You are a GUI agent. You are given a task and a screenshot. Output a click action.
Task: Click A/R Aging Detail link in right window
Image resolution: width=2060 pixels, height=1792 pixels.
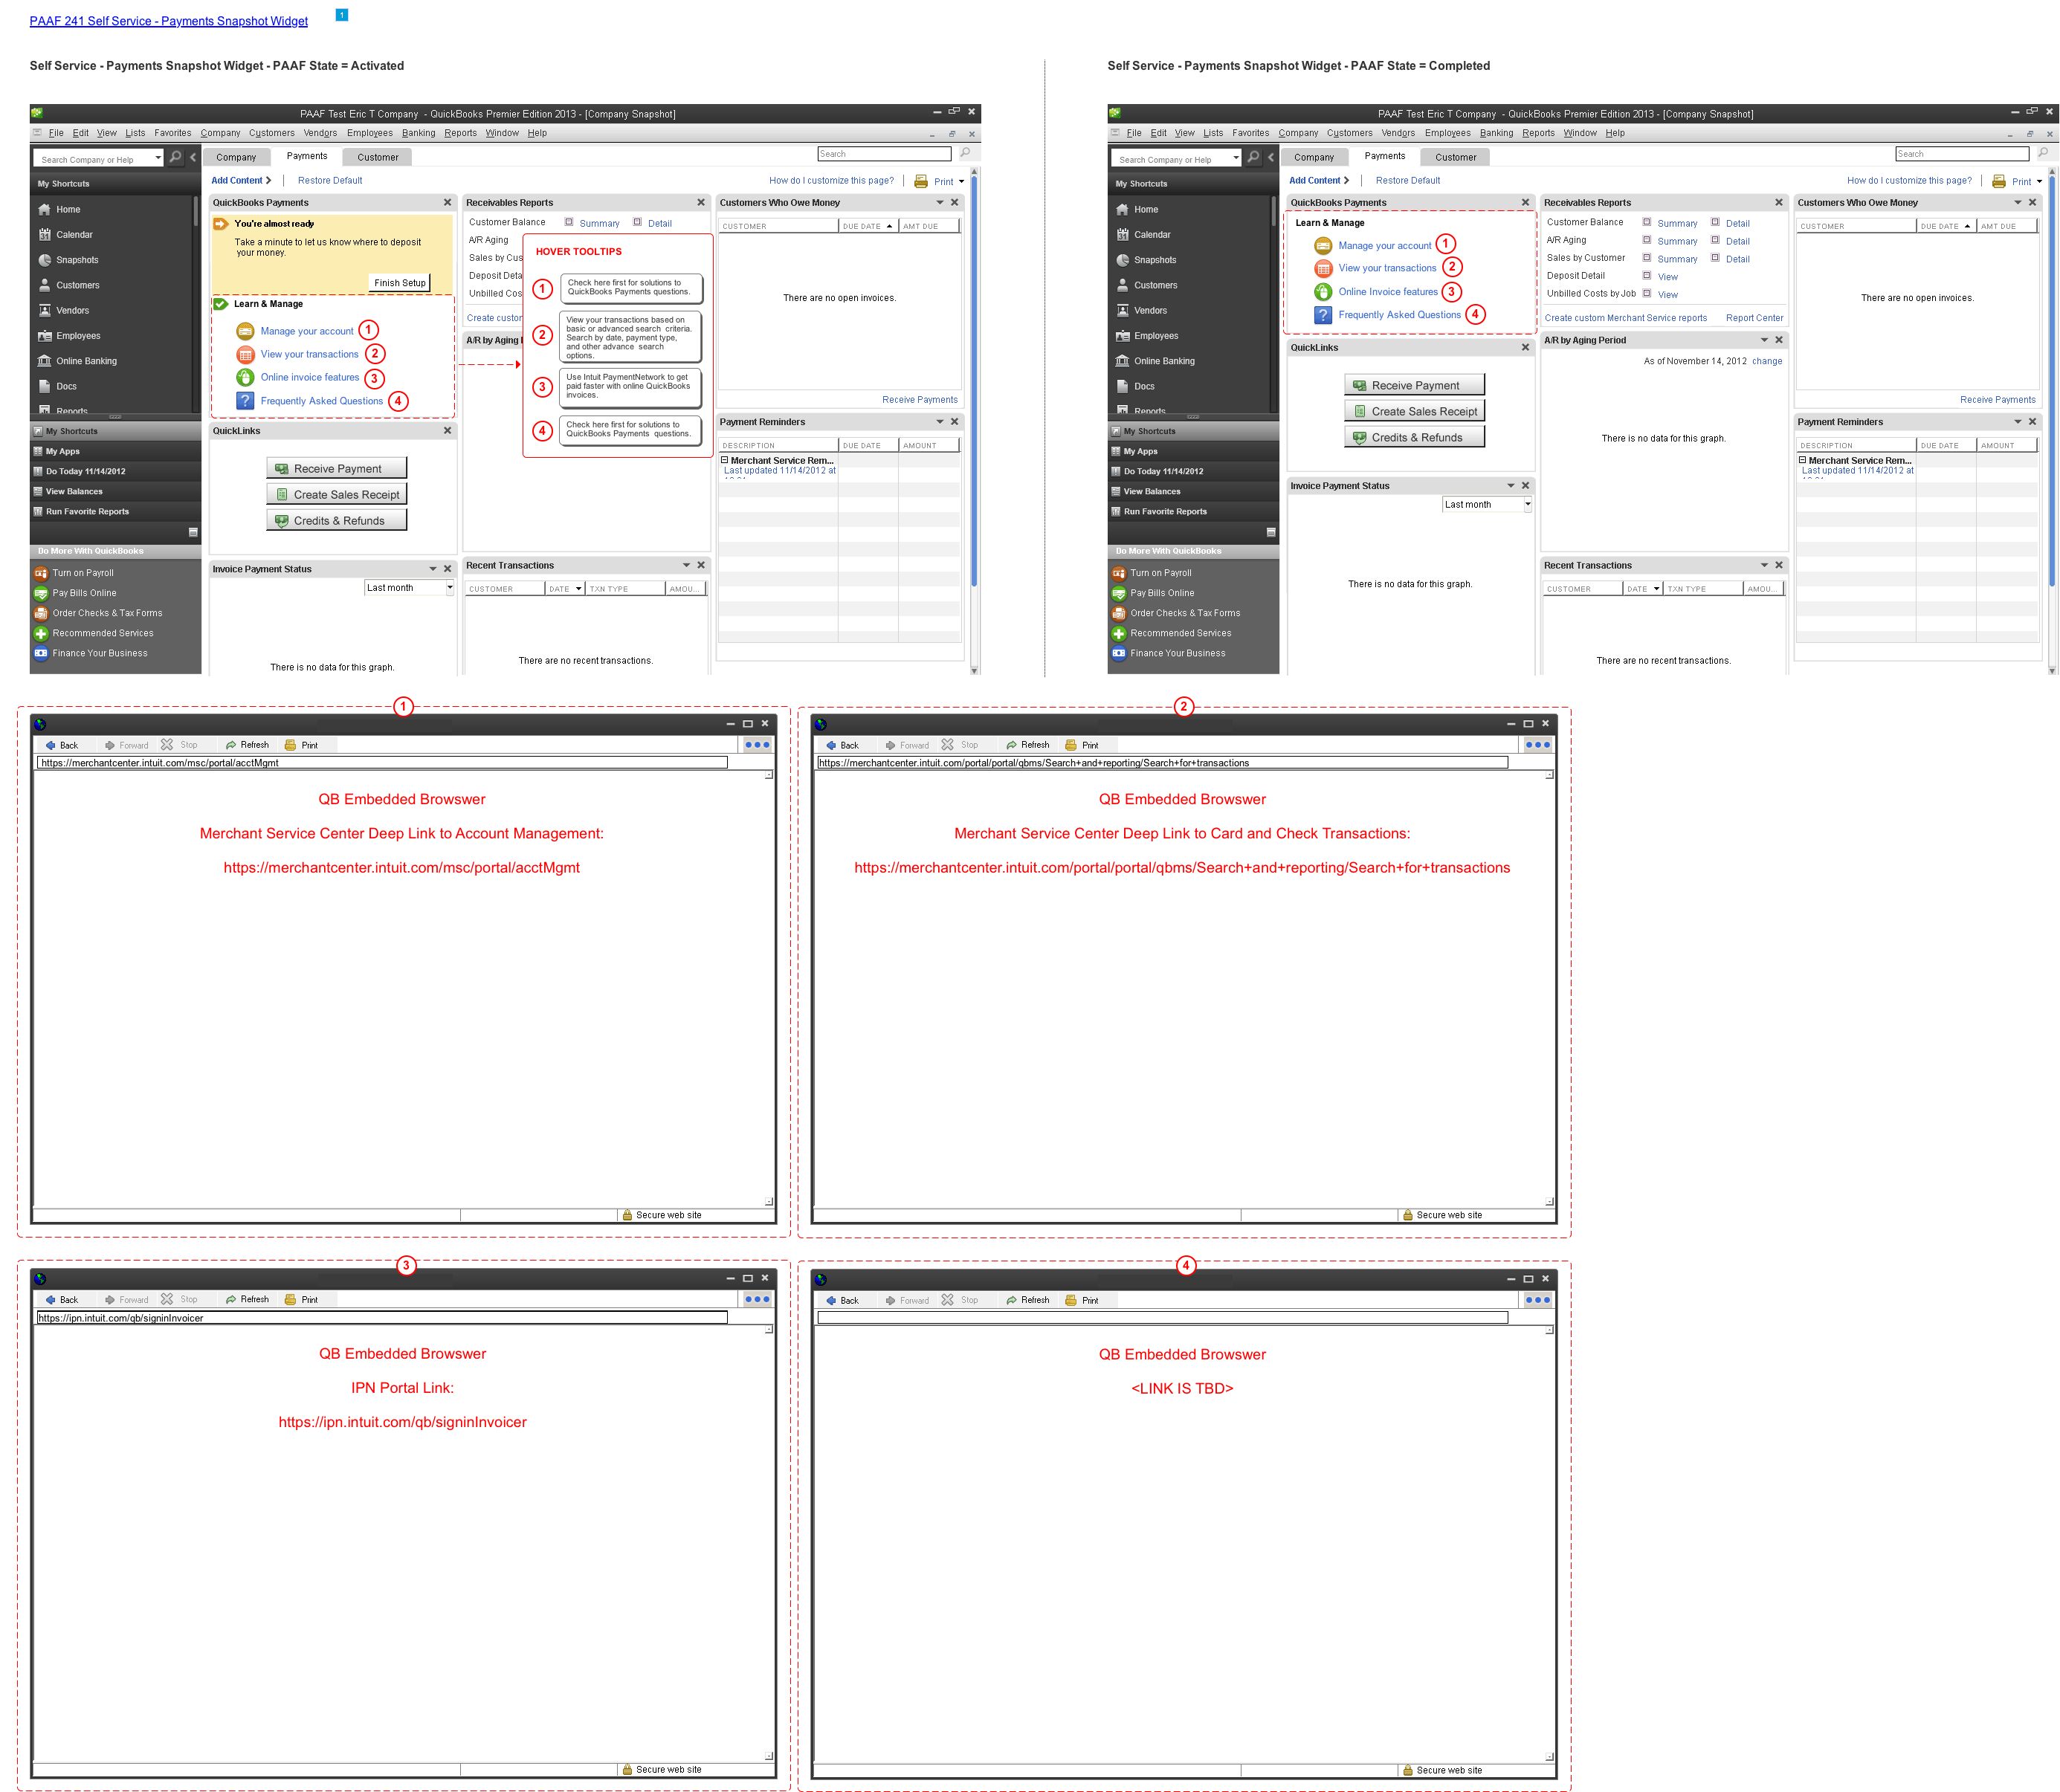[x=1738, y=242]
